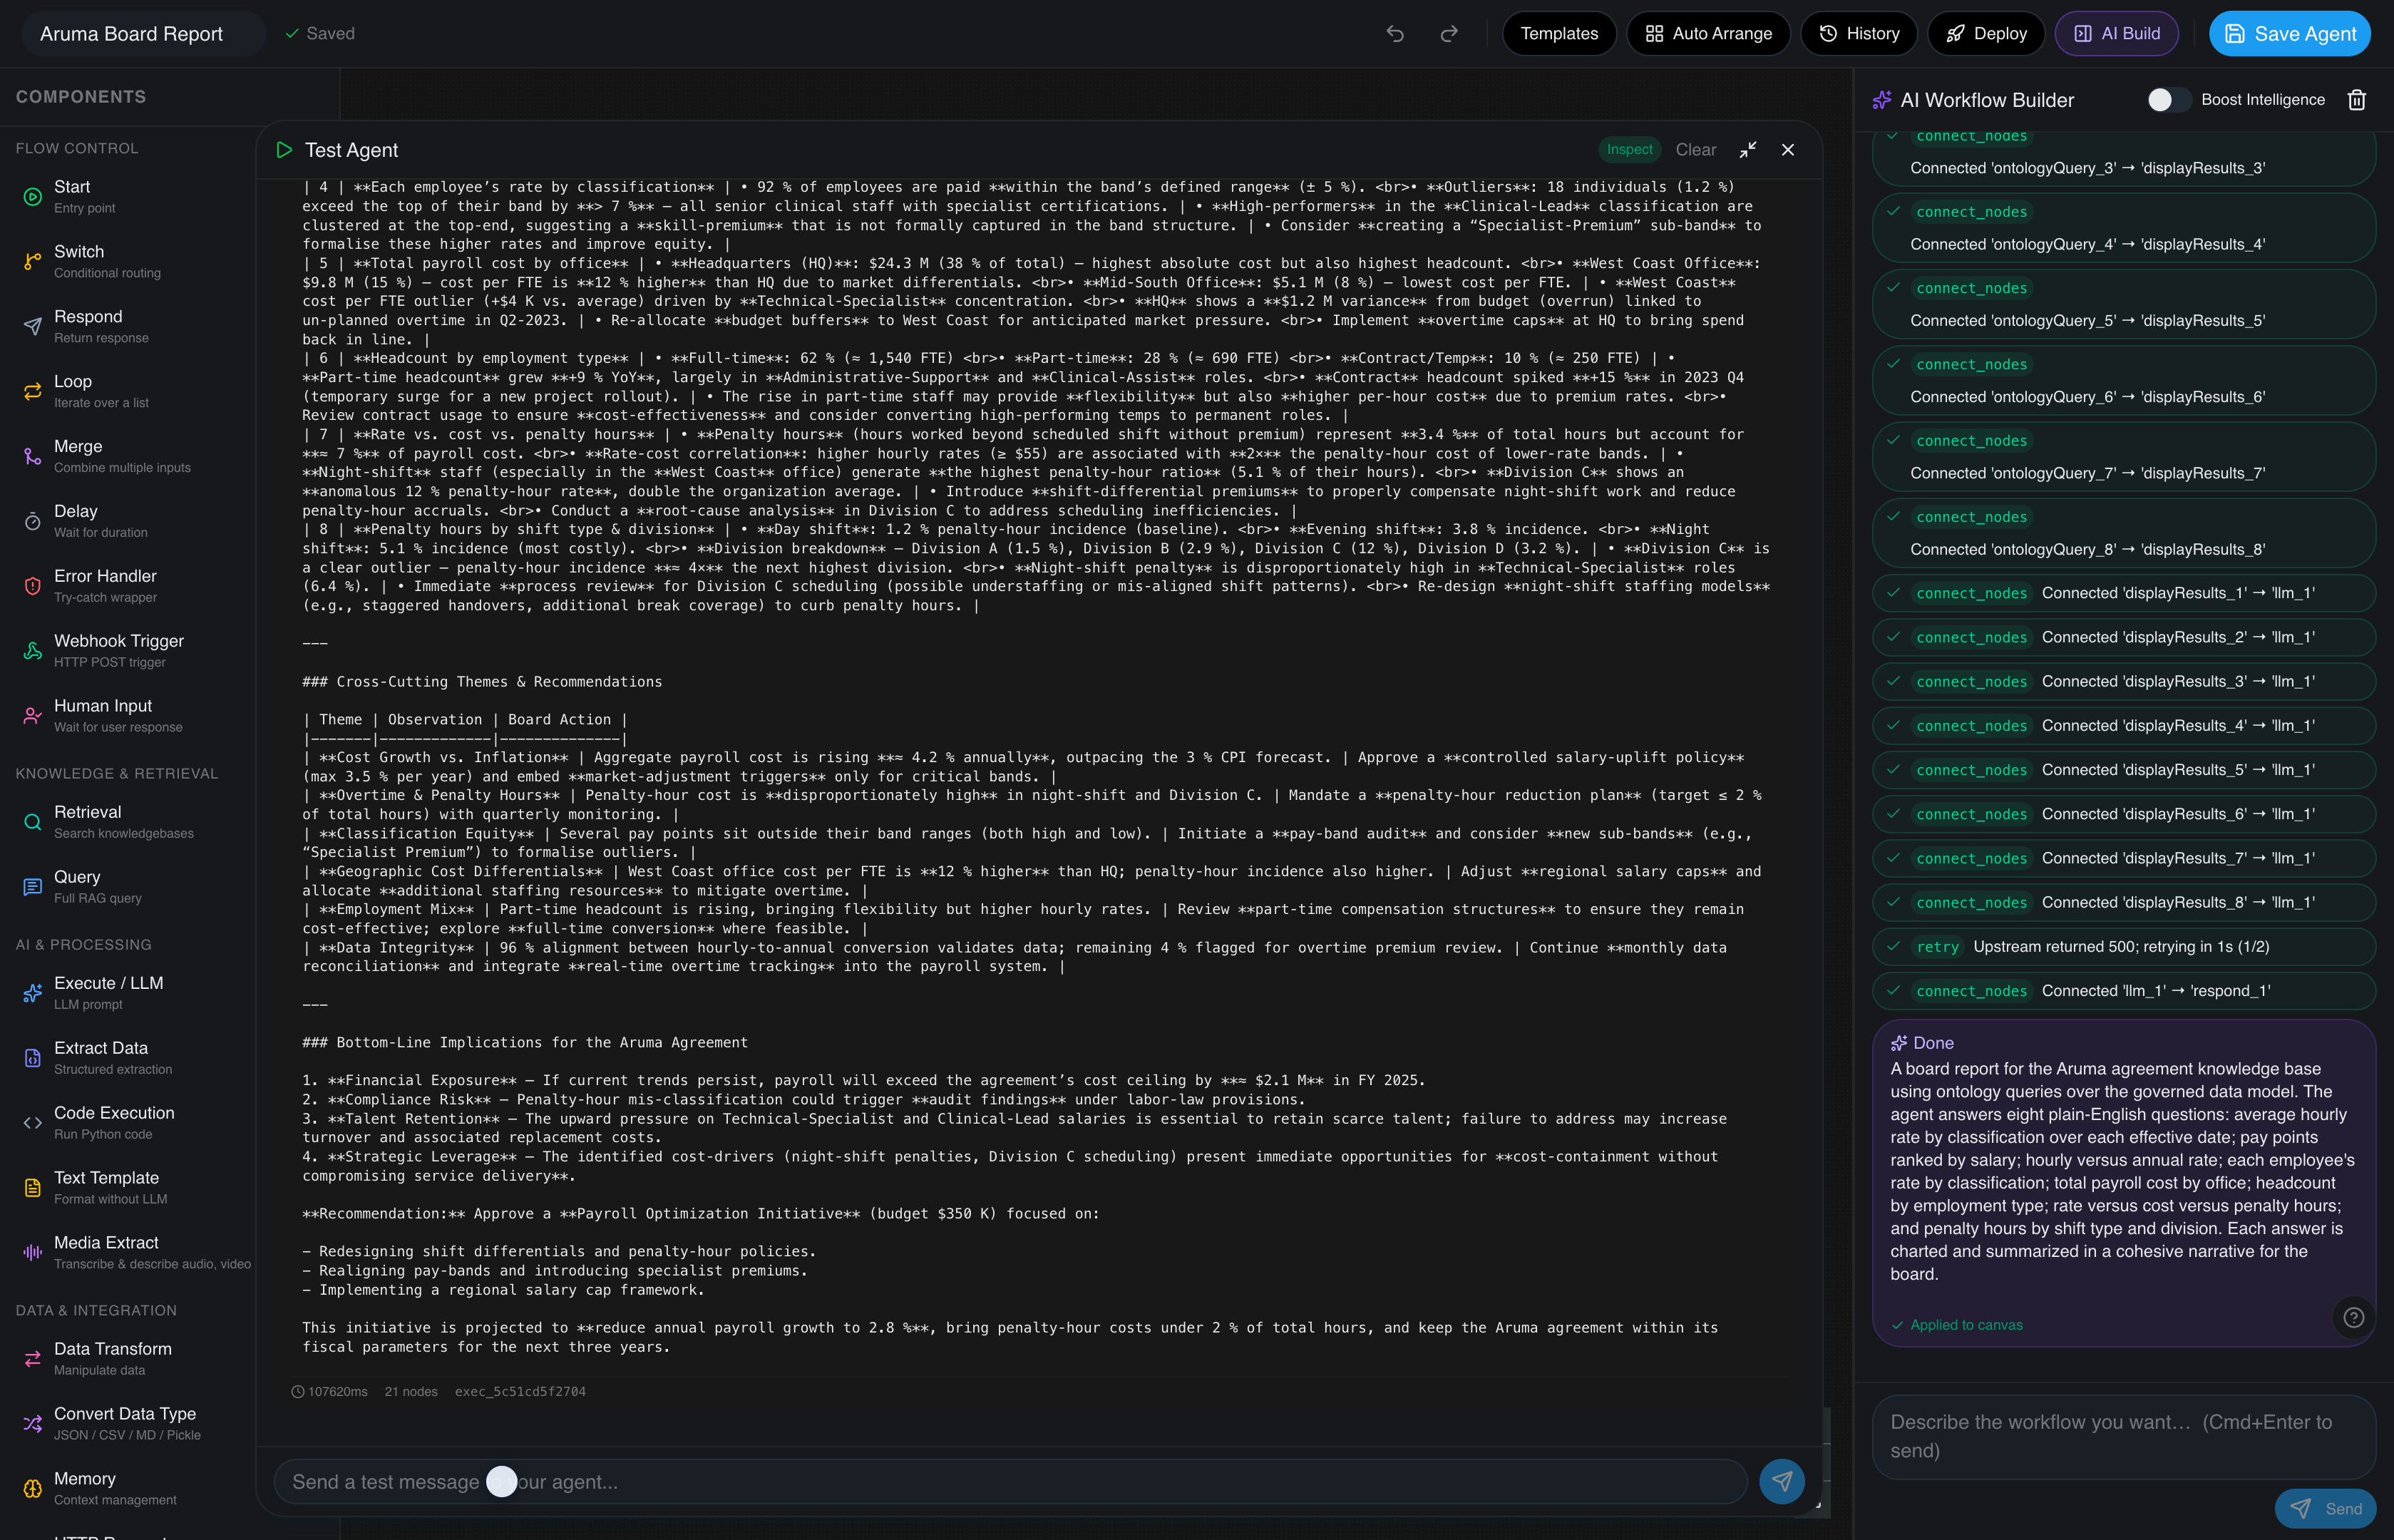This screenshot has height=1540, width=2394.
Task: Select the Convert Data Type component
Action: [128, 1425]
